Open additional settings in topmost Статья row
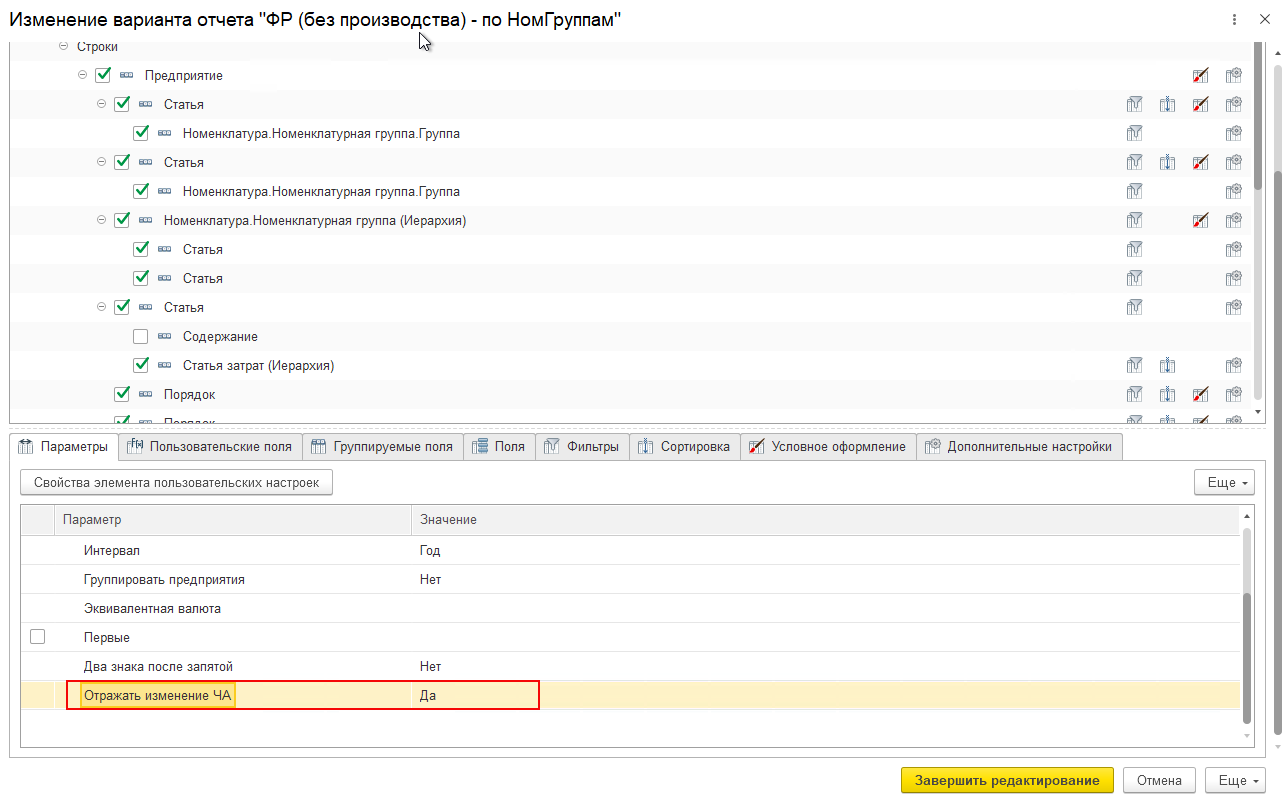 (x=1233, y=104)
